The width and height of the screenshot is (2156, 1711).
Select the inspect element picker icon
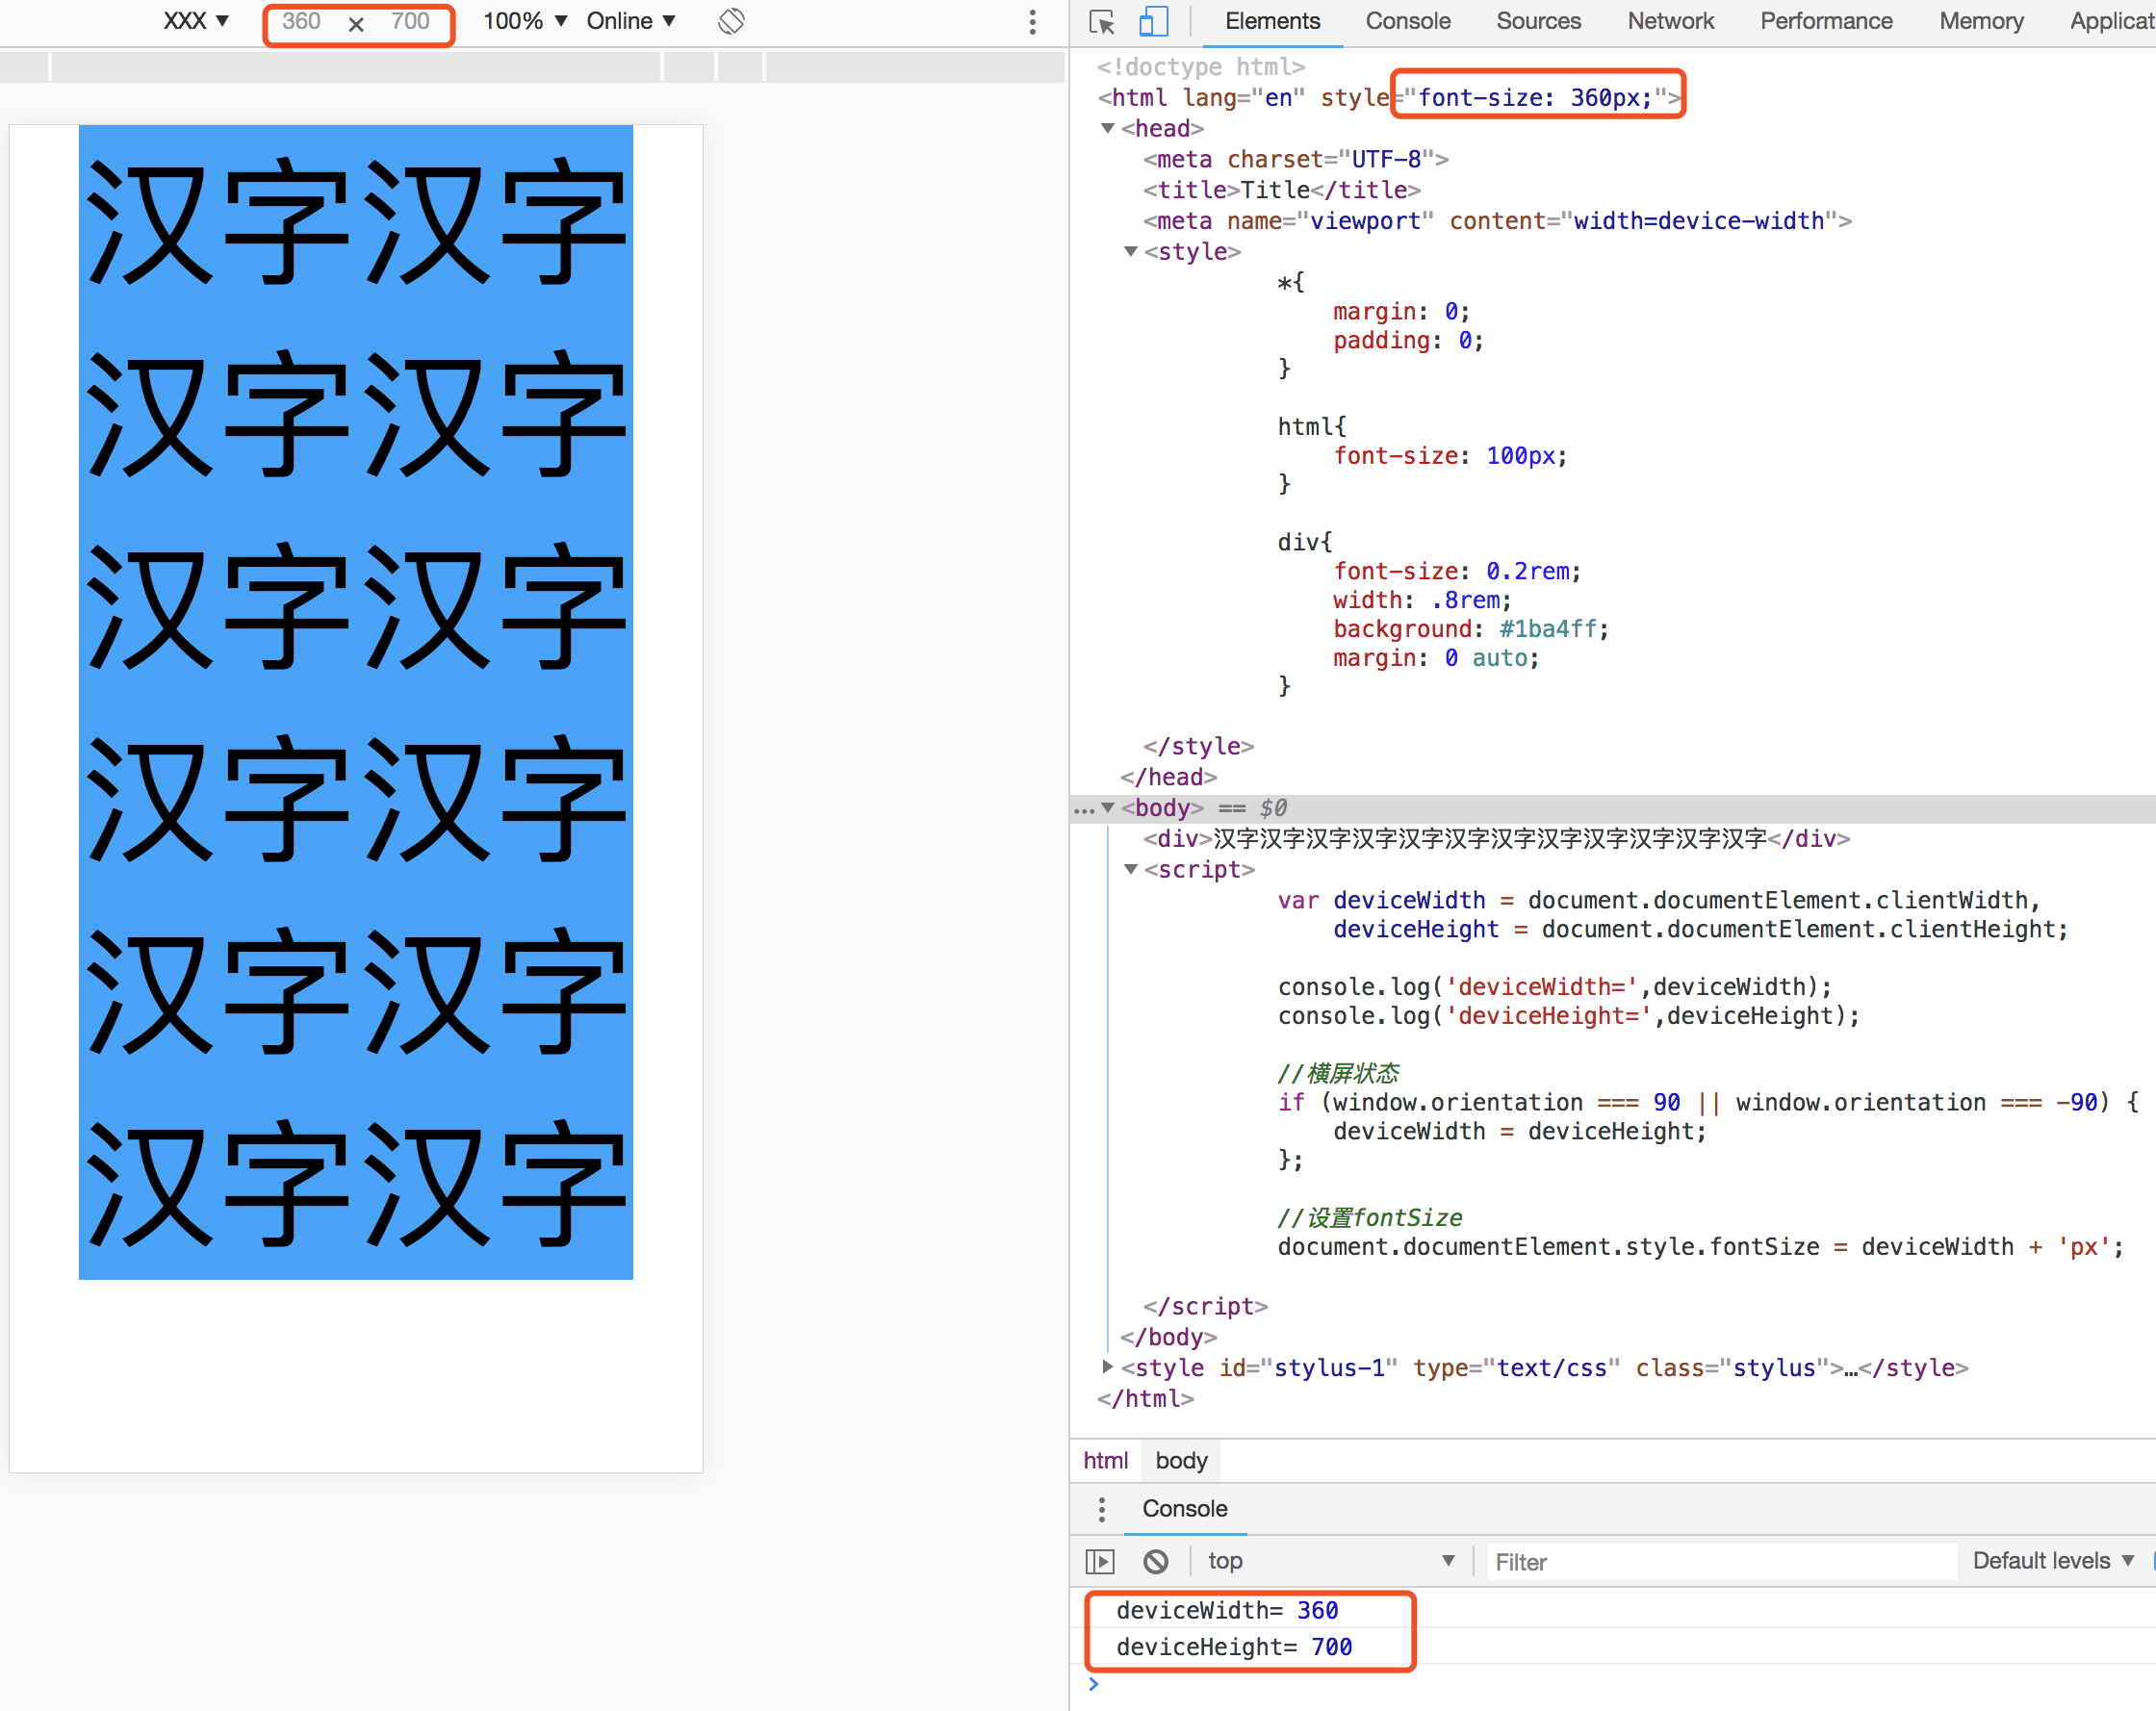pyautogui.click(x=1102, y=21)
